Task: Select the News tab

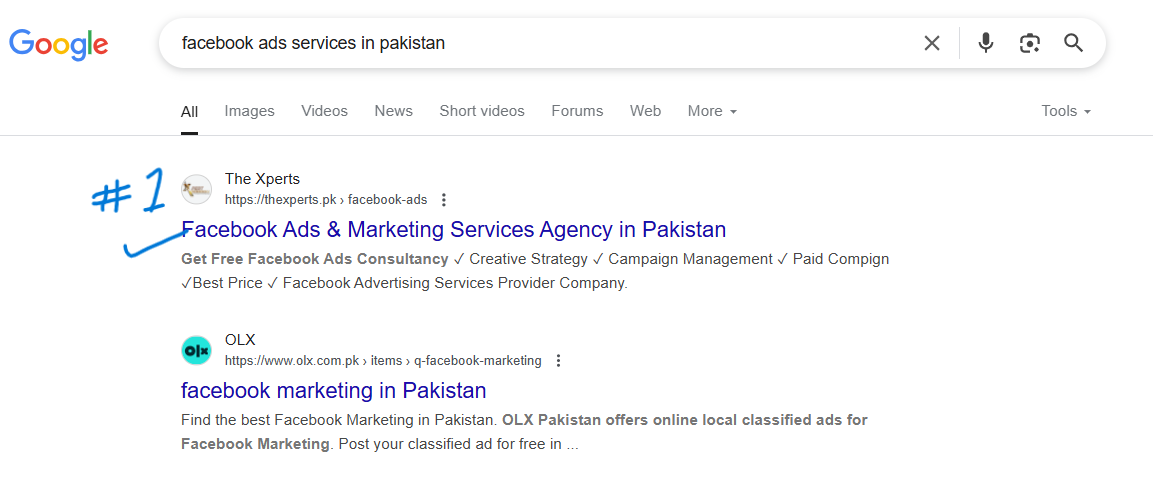Action: tap(393, 111)
